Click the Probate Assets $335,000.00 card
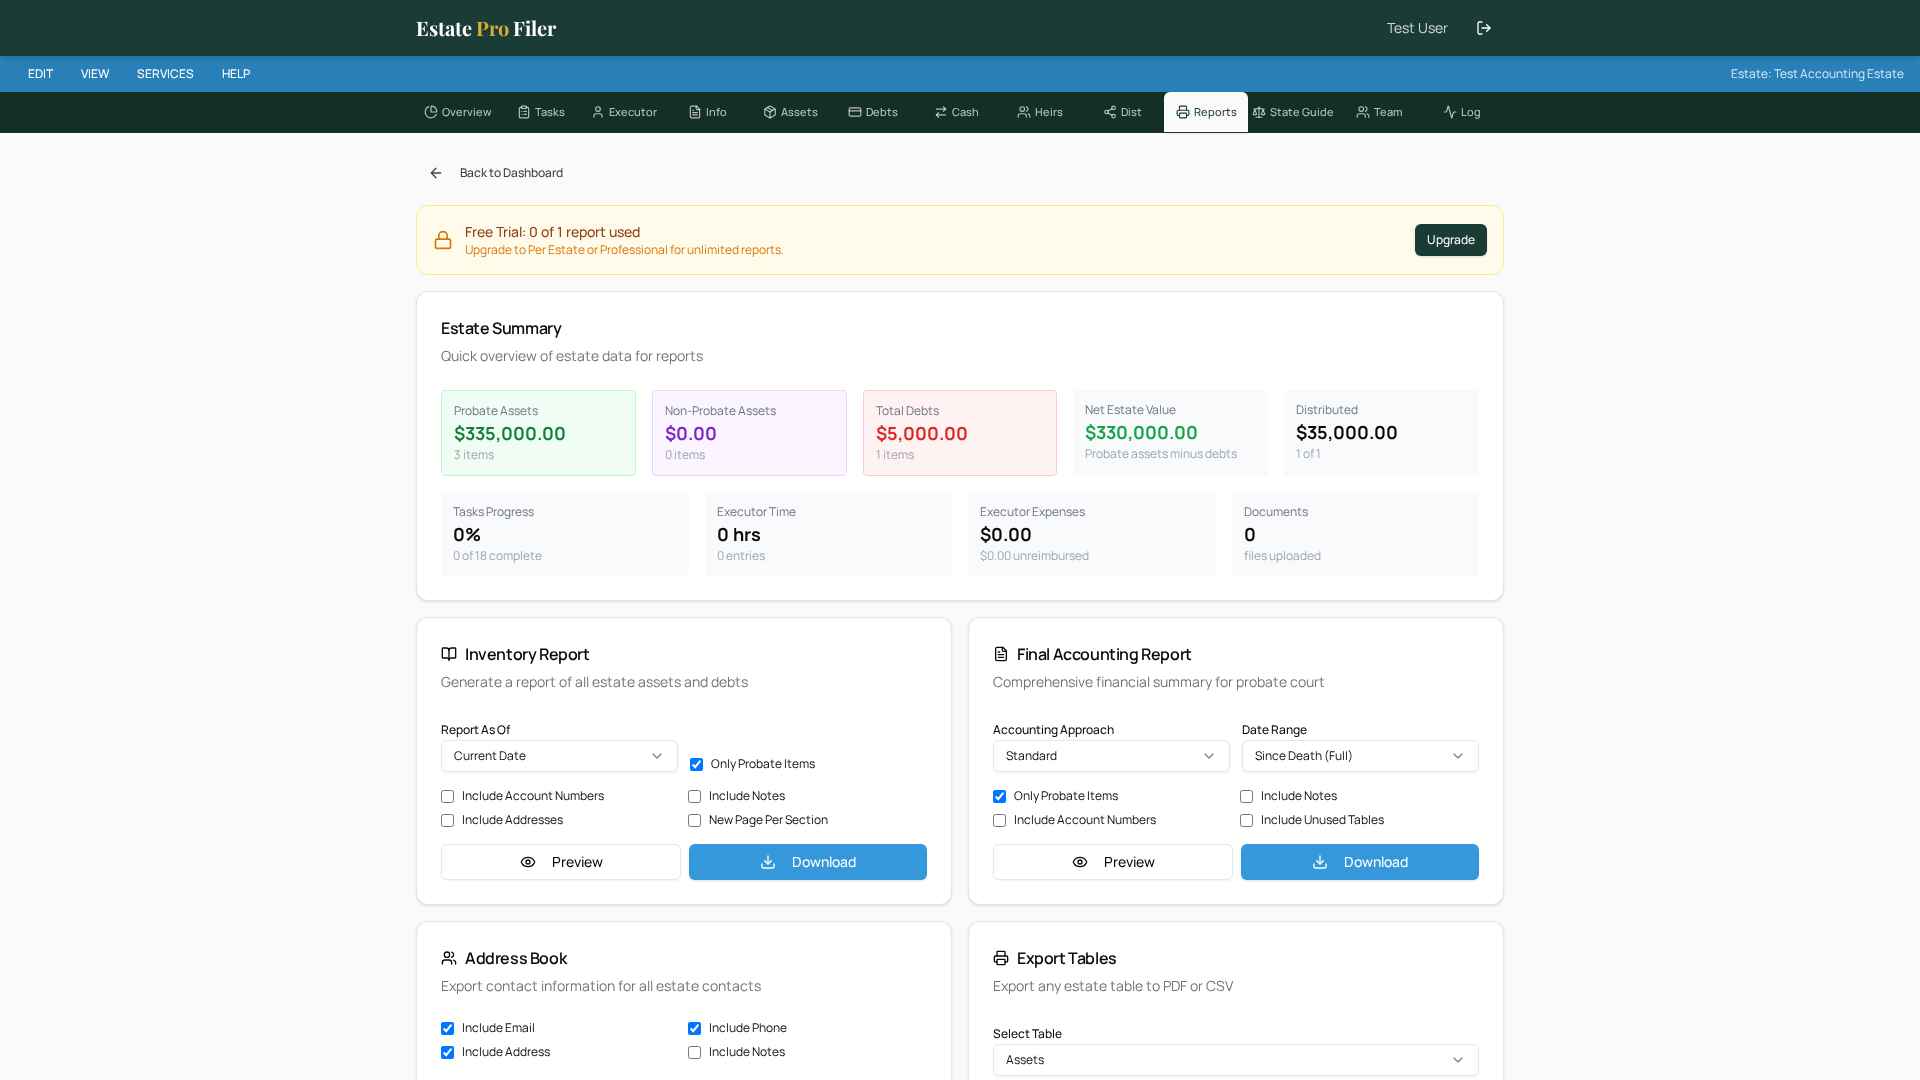Image resolution: width=1920 pixels, height=1080 pixels. [538, 433]
